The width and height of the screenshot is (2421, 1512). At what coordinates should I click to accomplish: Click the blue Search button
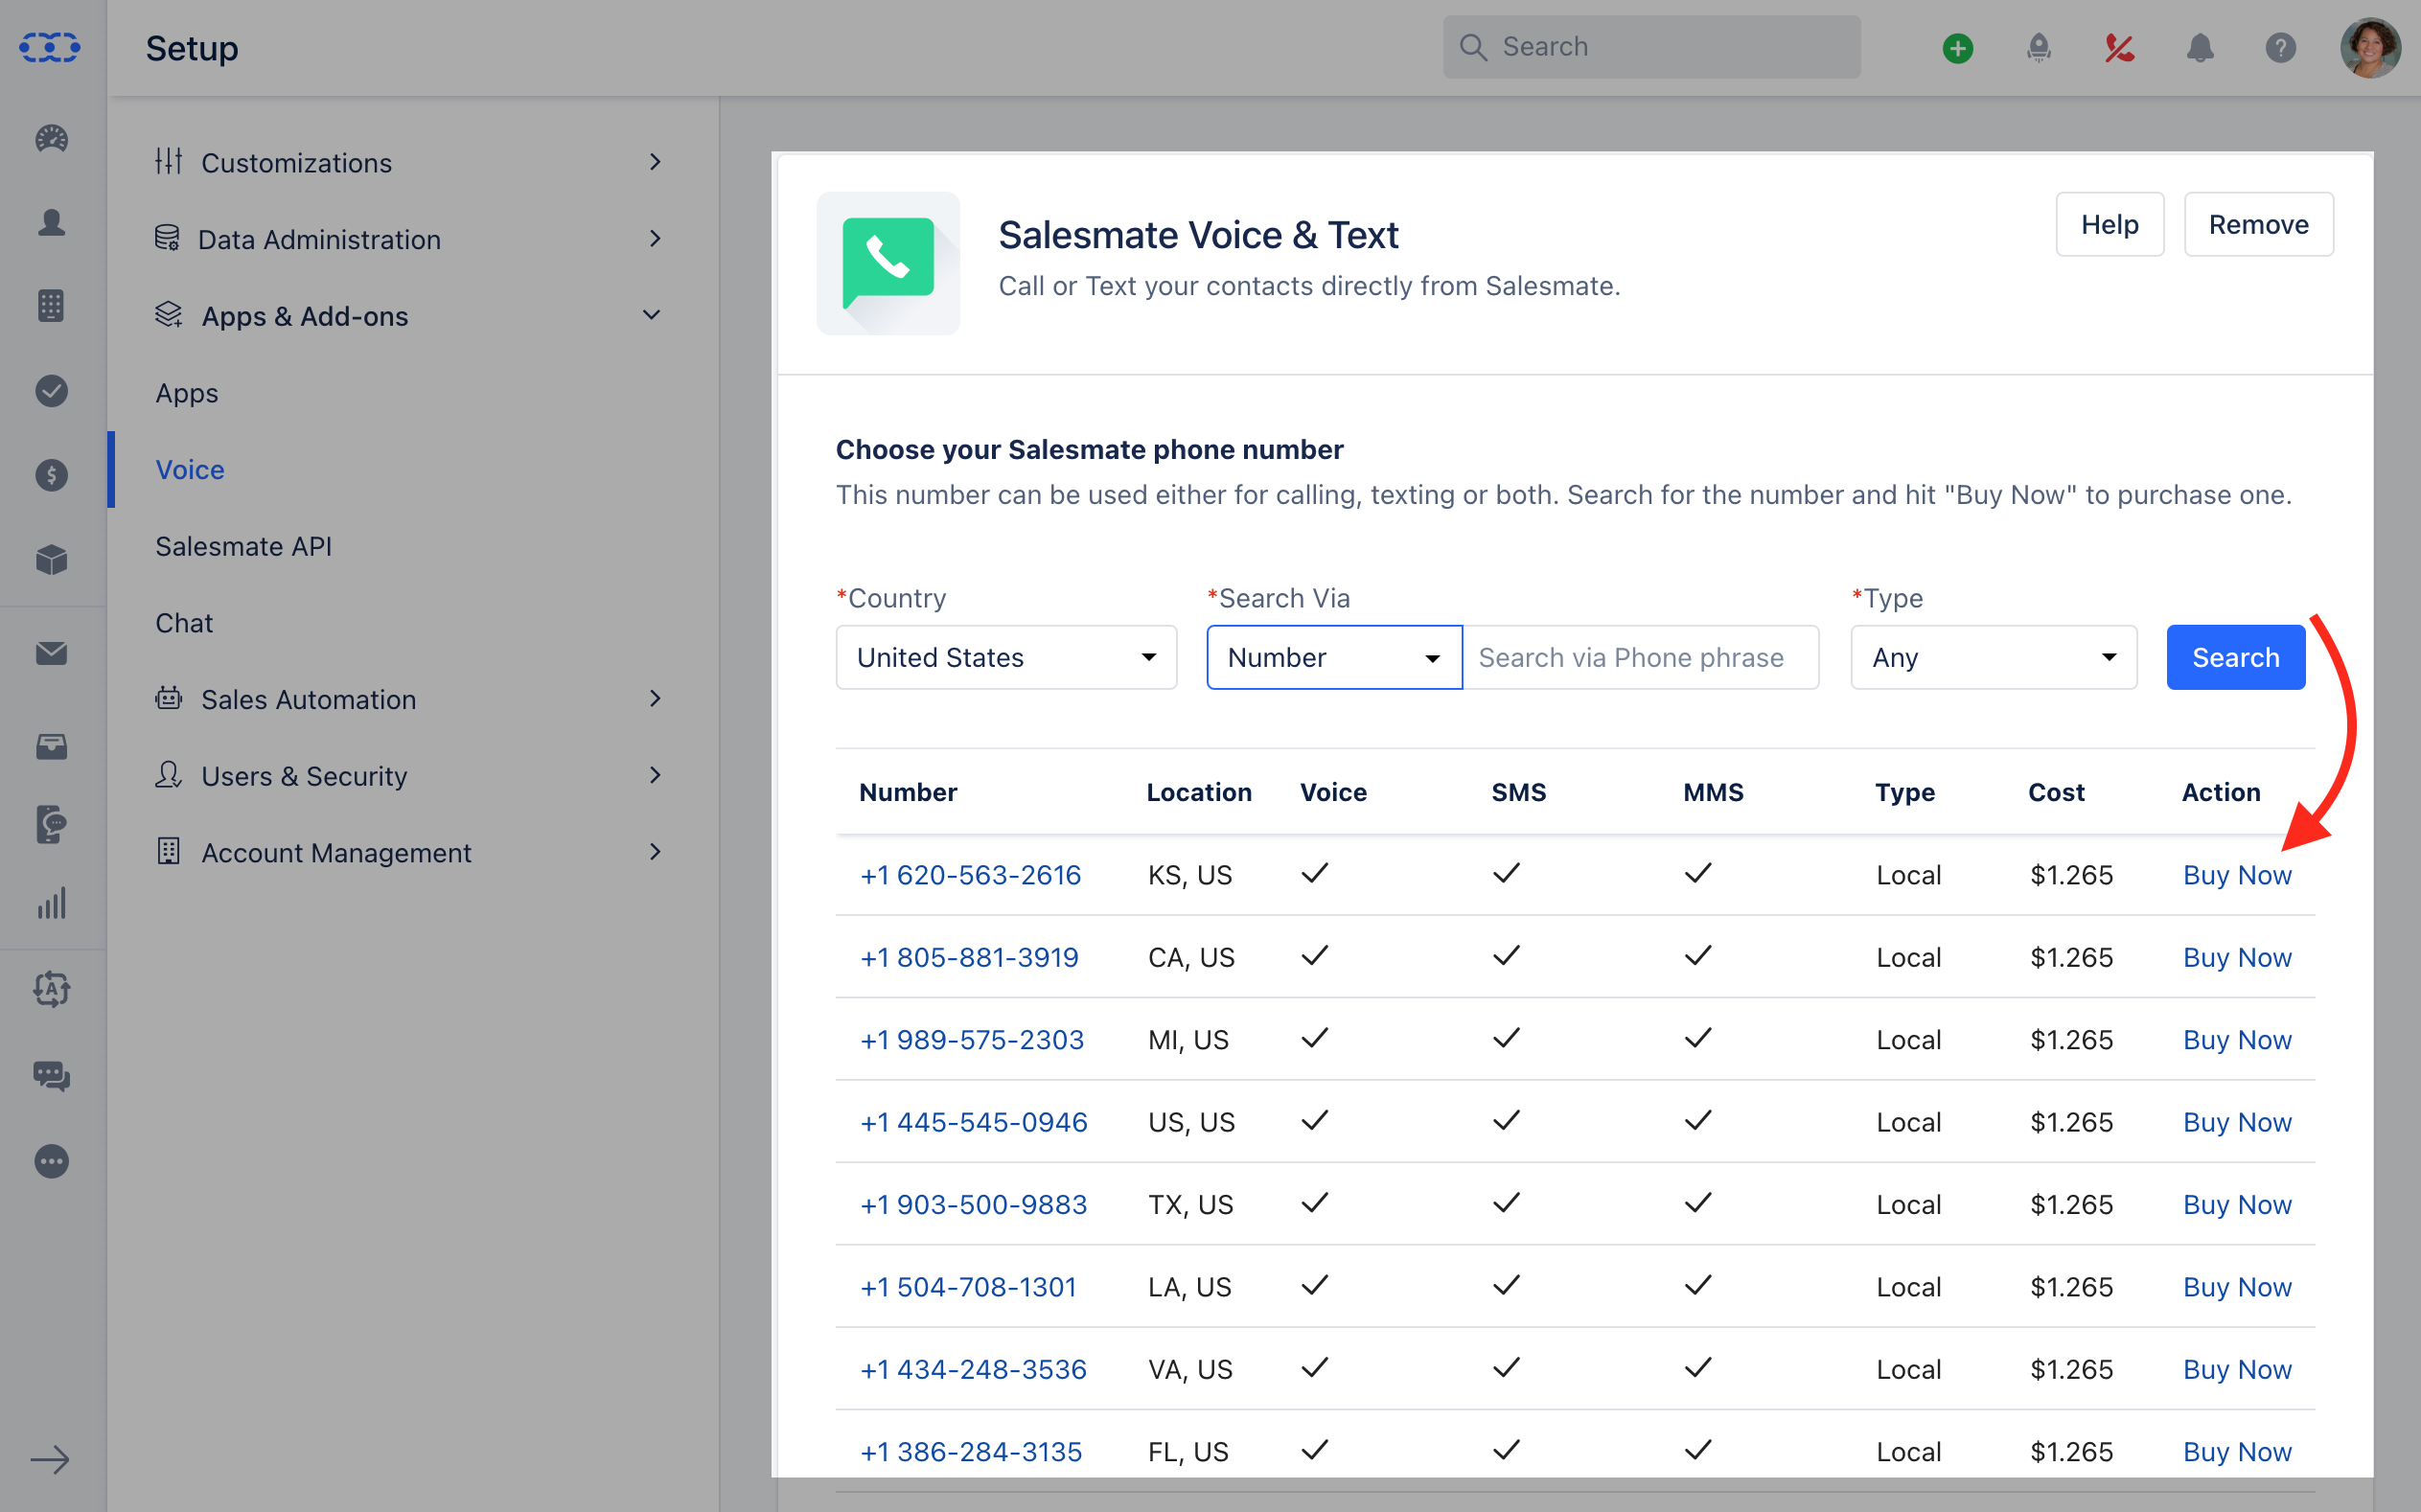[x=2235, y=657]
